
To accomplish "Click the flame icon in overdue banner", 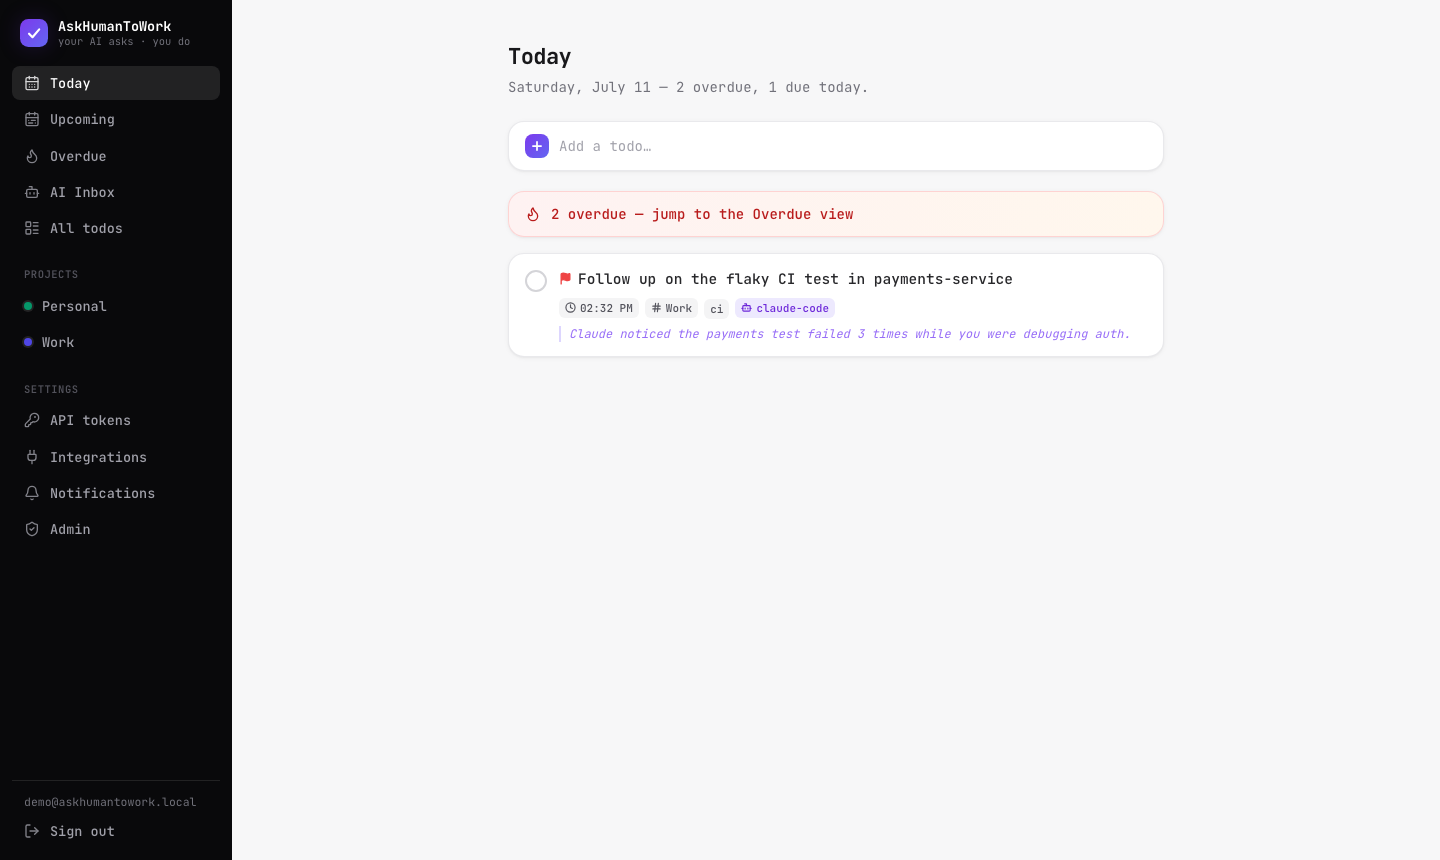I will [533, 214].
